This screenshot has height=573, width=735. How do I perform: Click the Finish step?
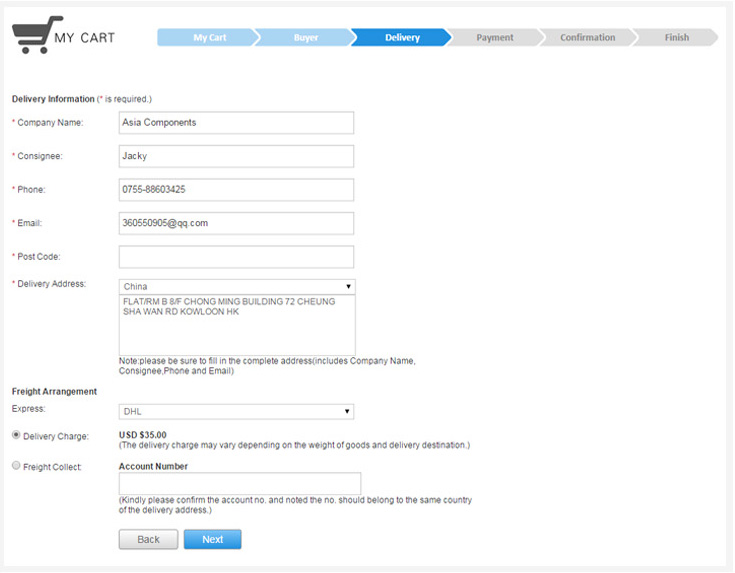point(677,38)
